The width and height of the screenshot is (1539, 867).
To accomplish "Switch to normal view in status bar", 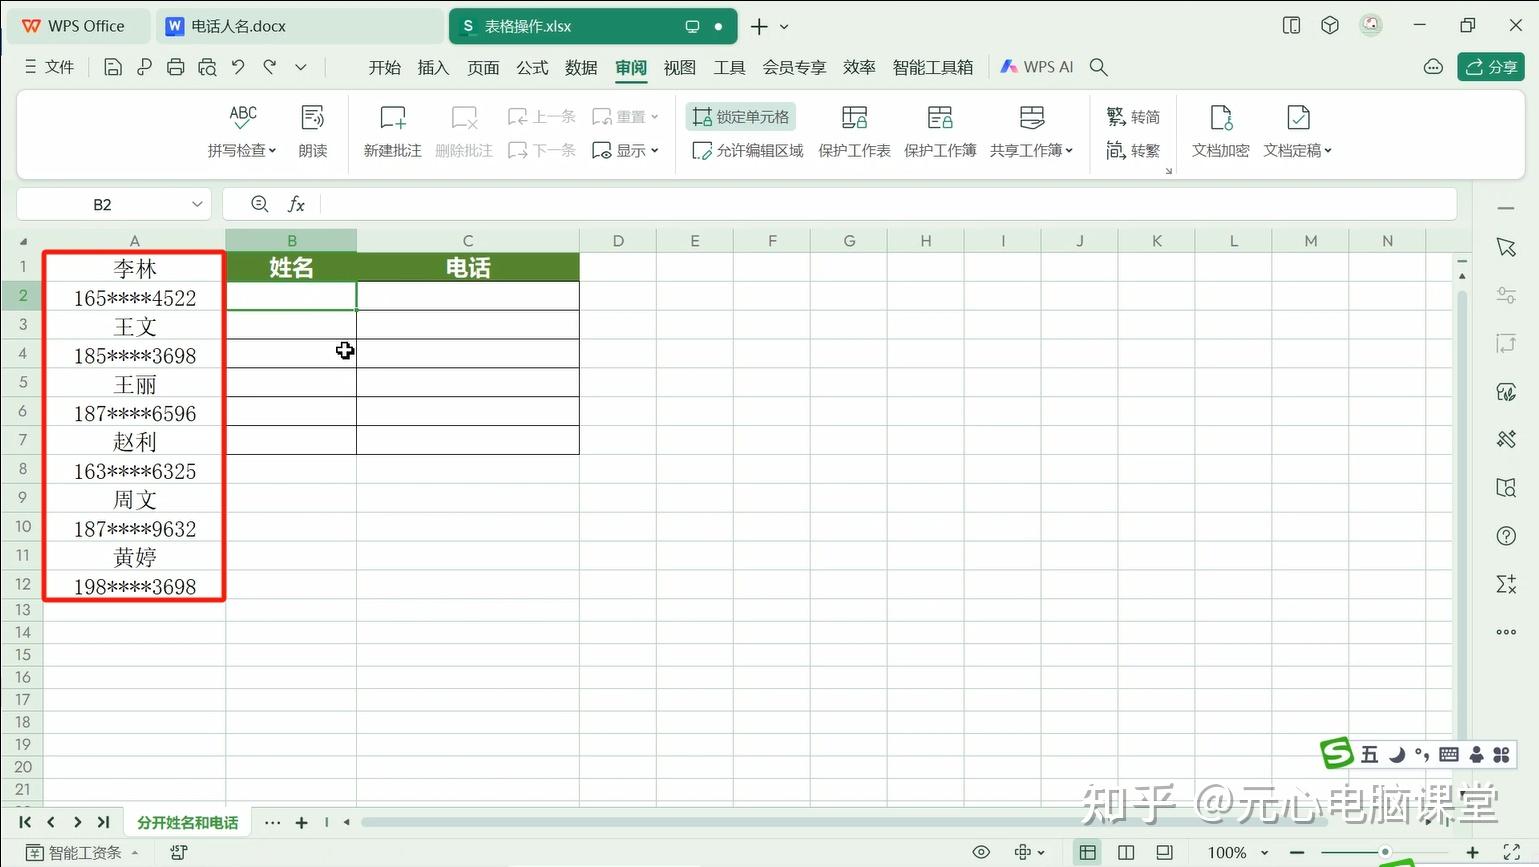I will coord(1087,852).
